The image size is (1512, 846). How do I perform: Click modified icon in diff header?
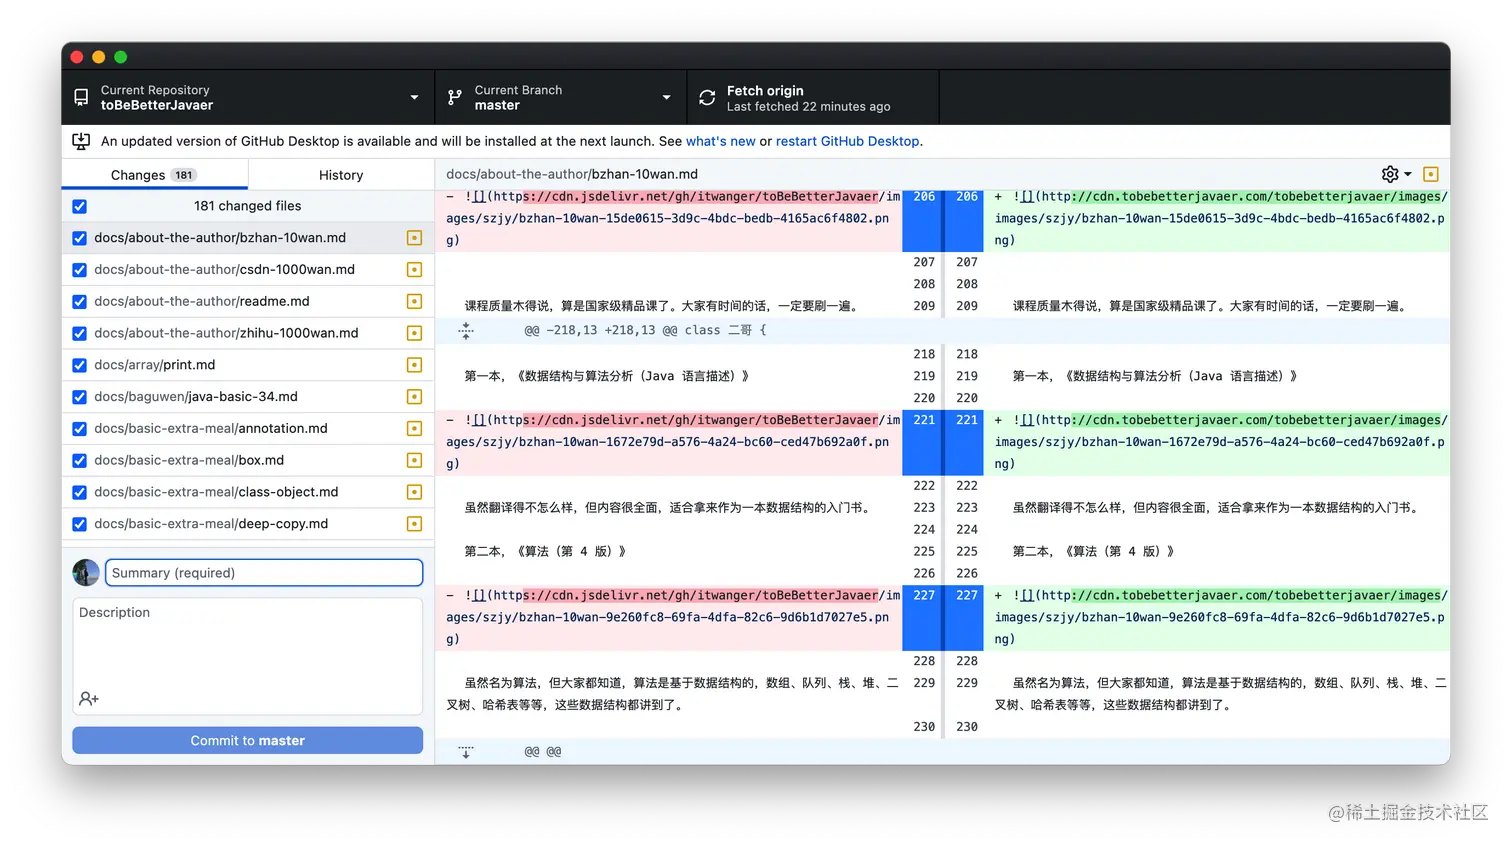pyautogui.click(x=1431, y=174)
